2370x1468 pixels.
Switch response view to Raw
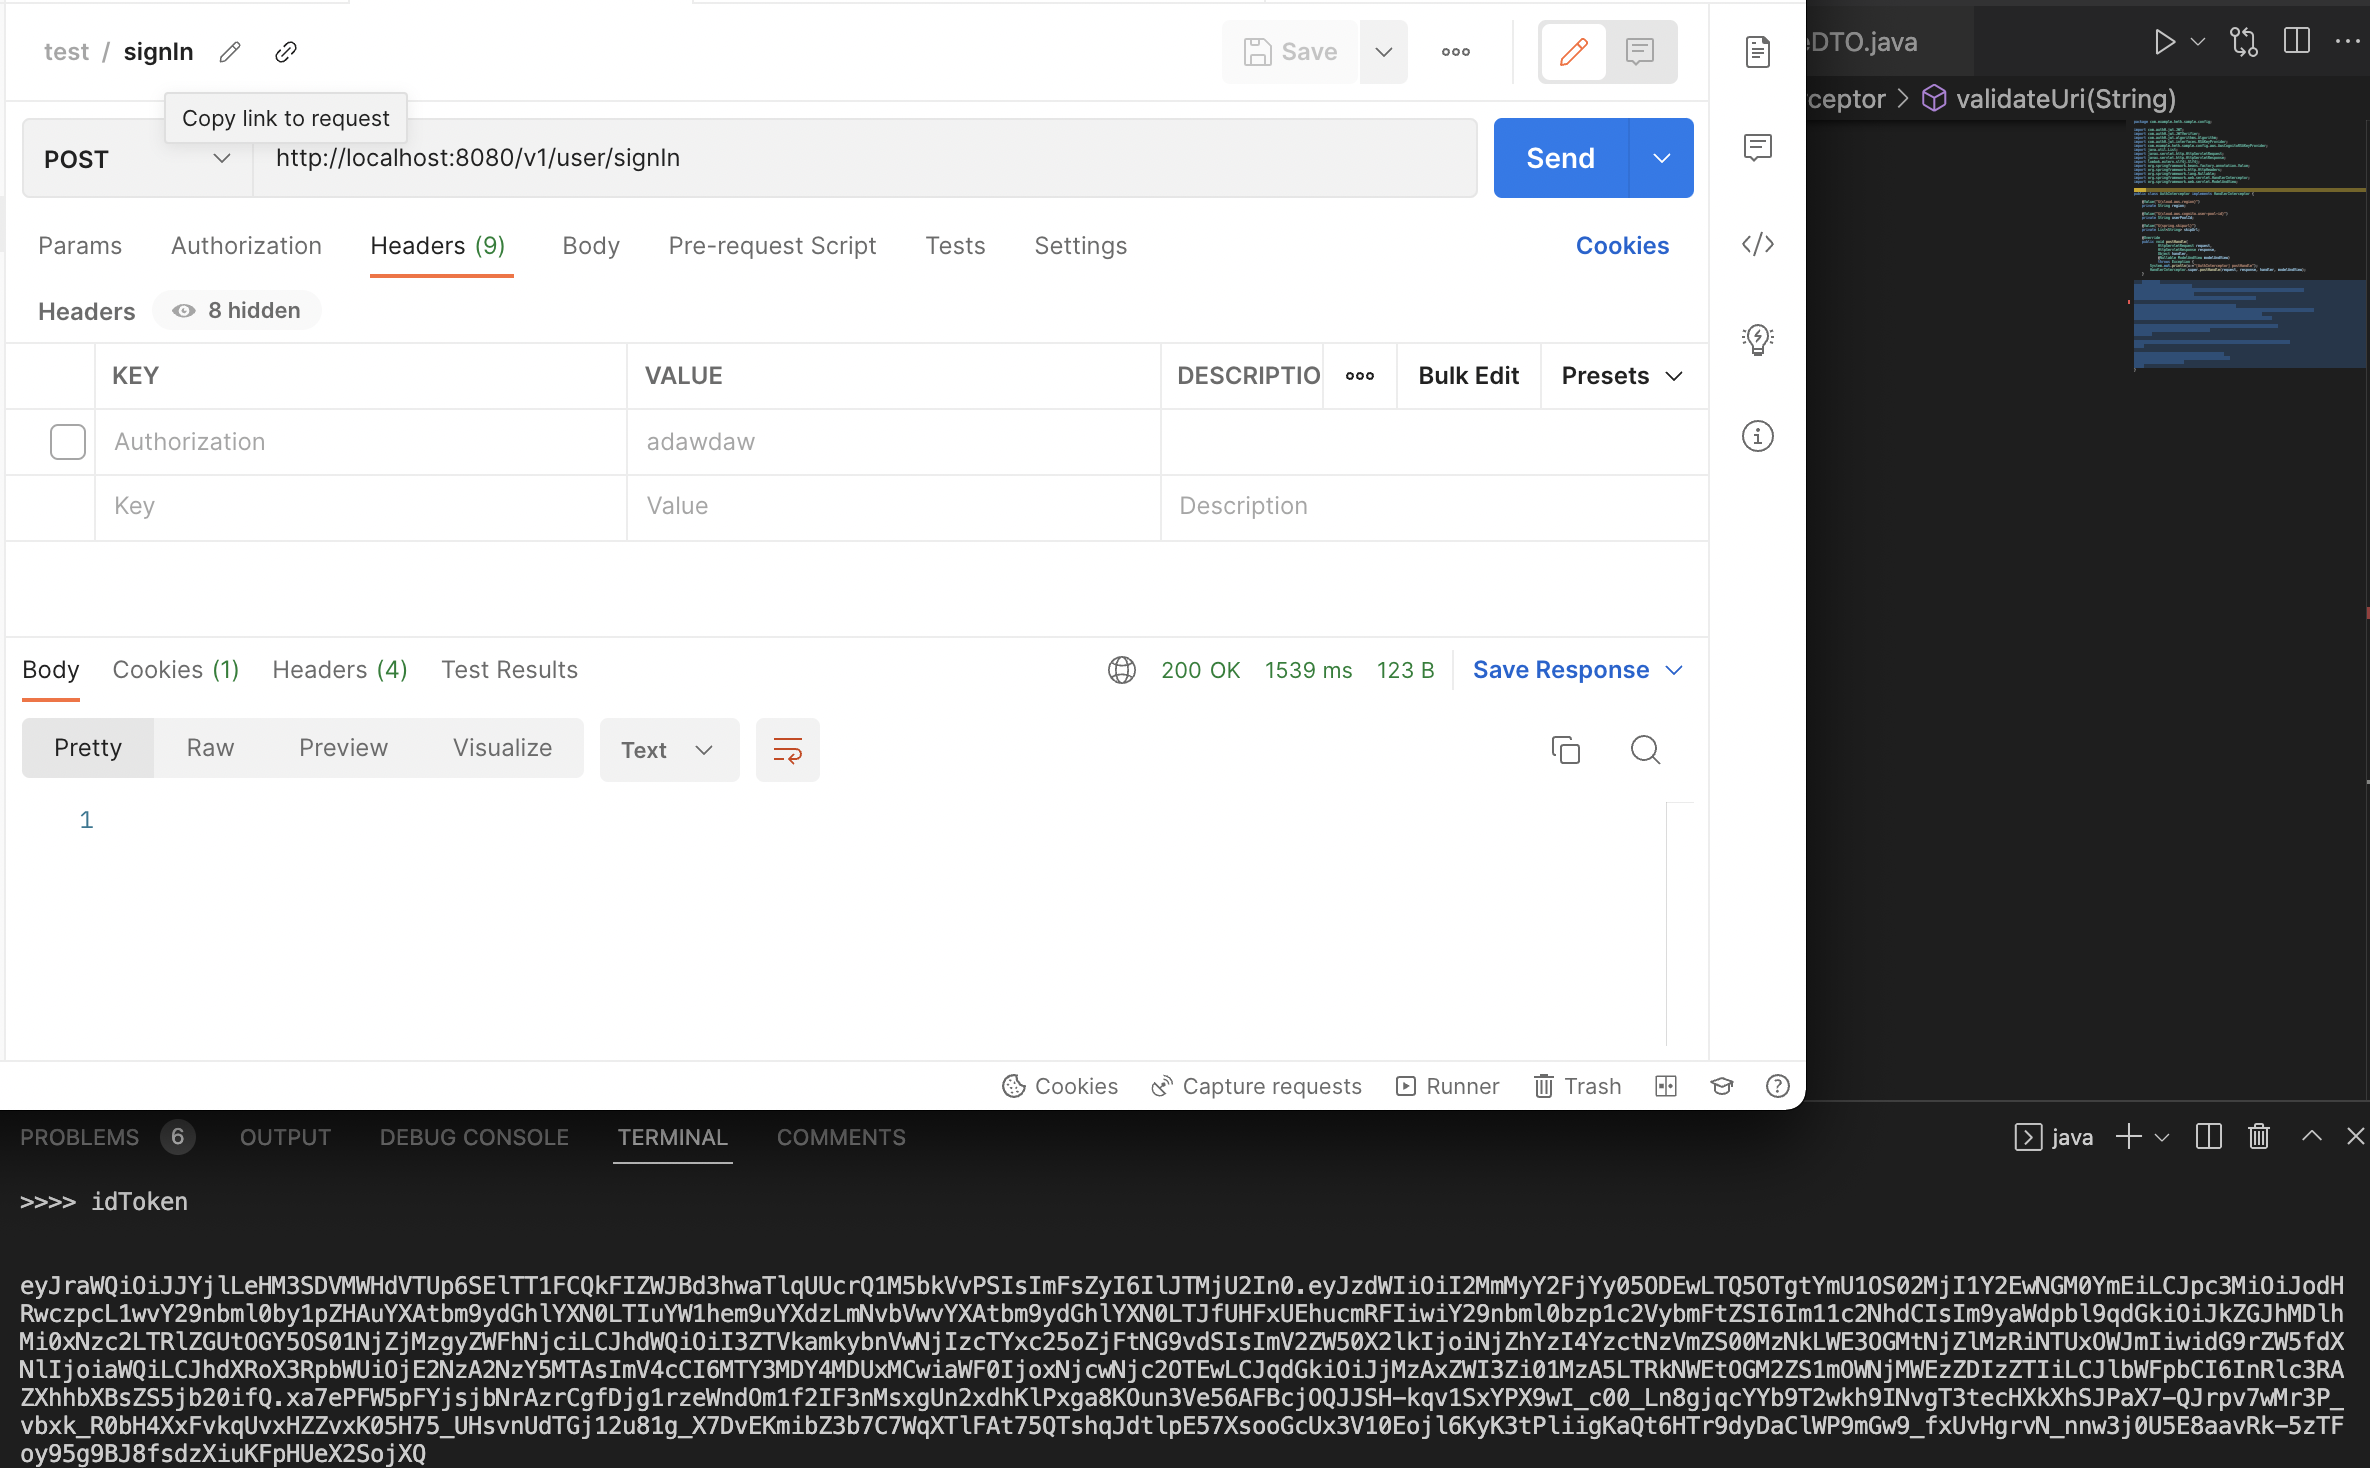tap(210, 748)
